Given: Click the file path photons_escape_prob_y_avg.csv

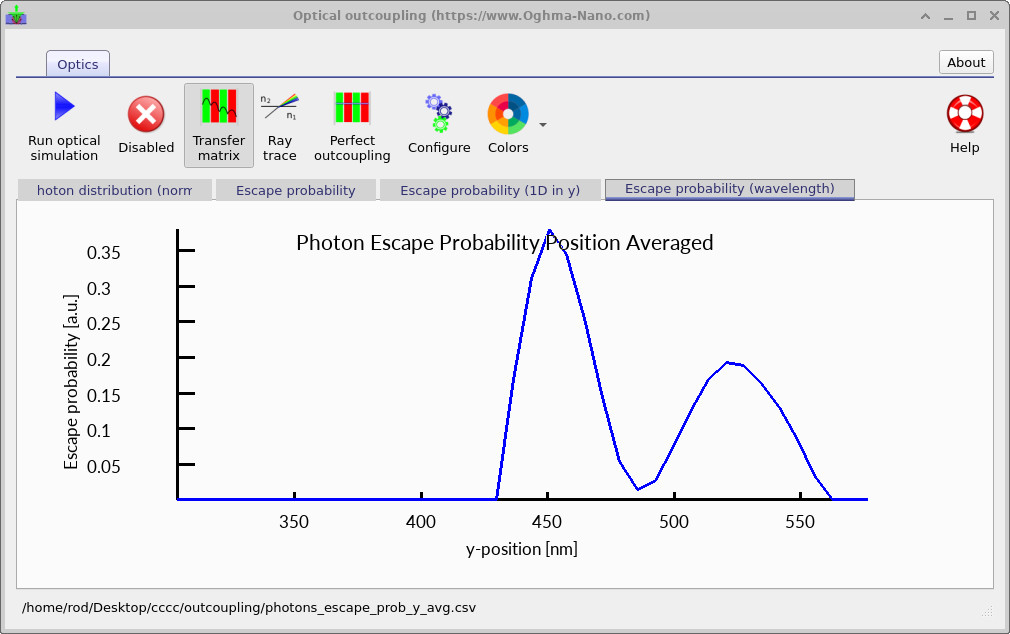Looking at the screenshot, I should click(x=249, y=608).
